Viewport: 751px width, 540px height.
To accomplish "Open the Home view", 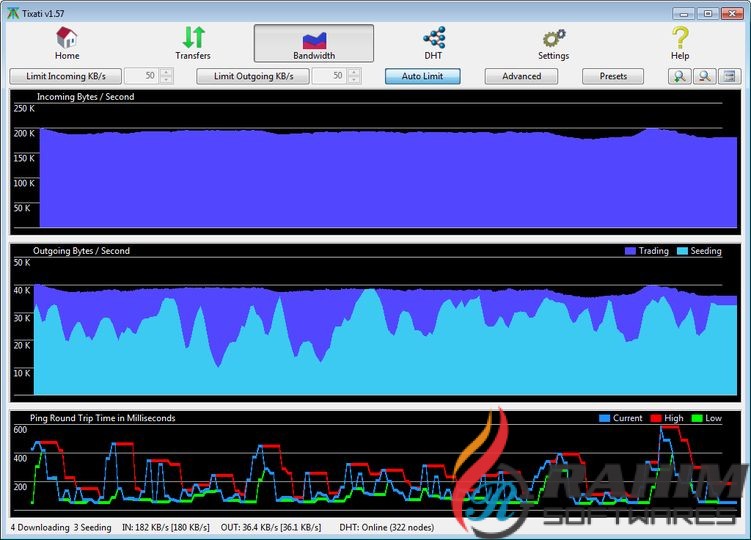I will [x=67, y=44].
